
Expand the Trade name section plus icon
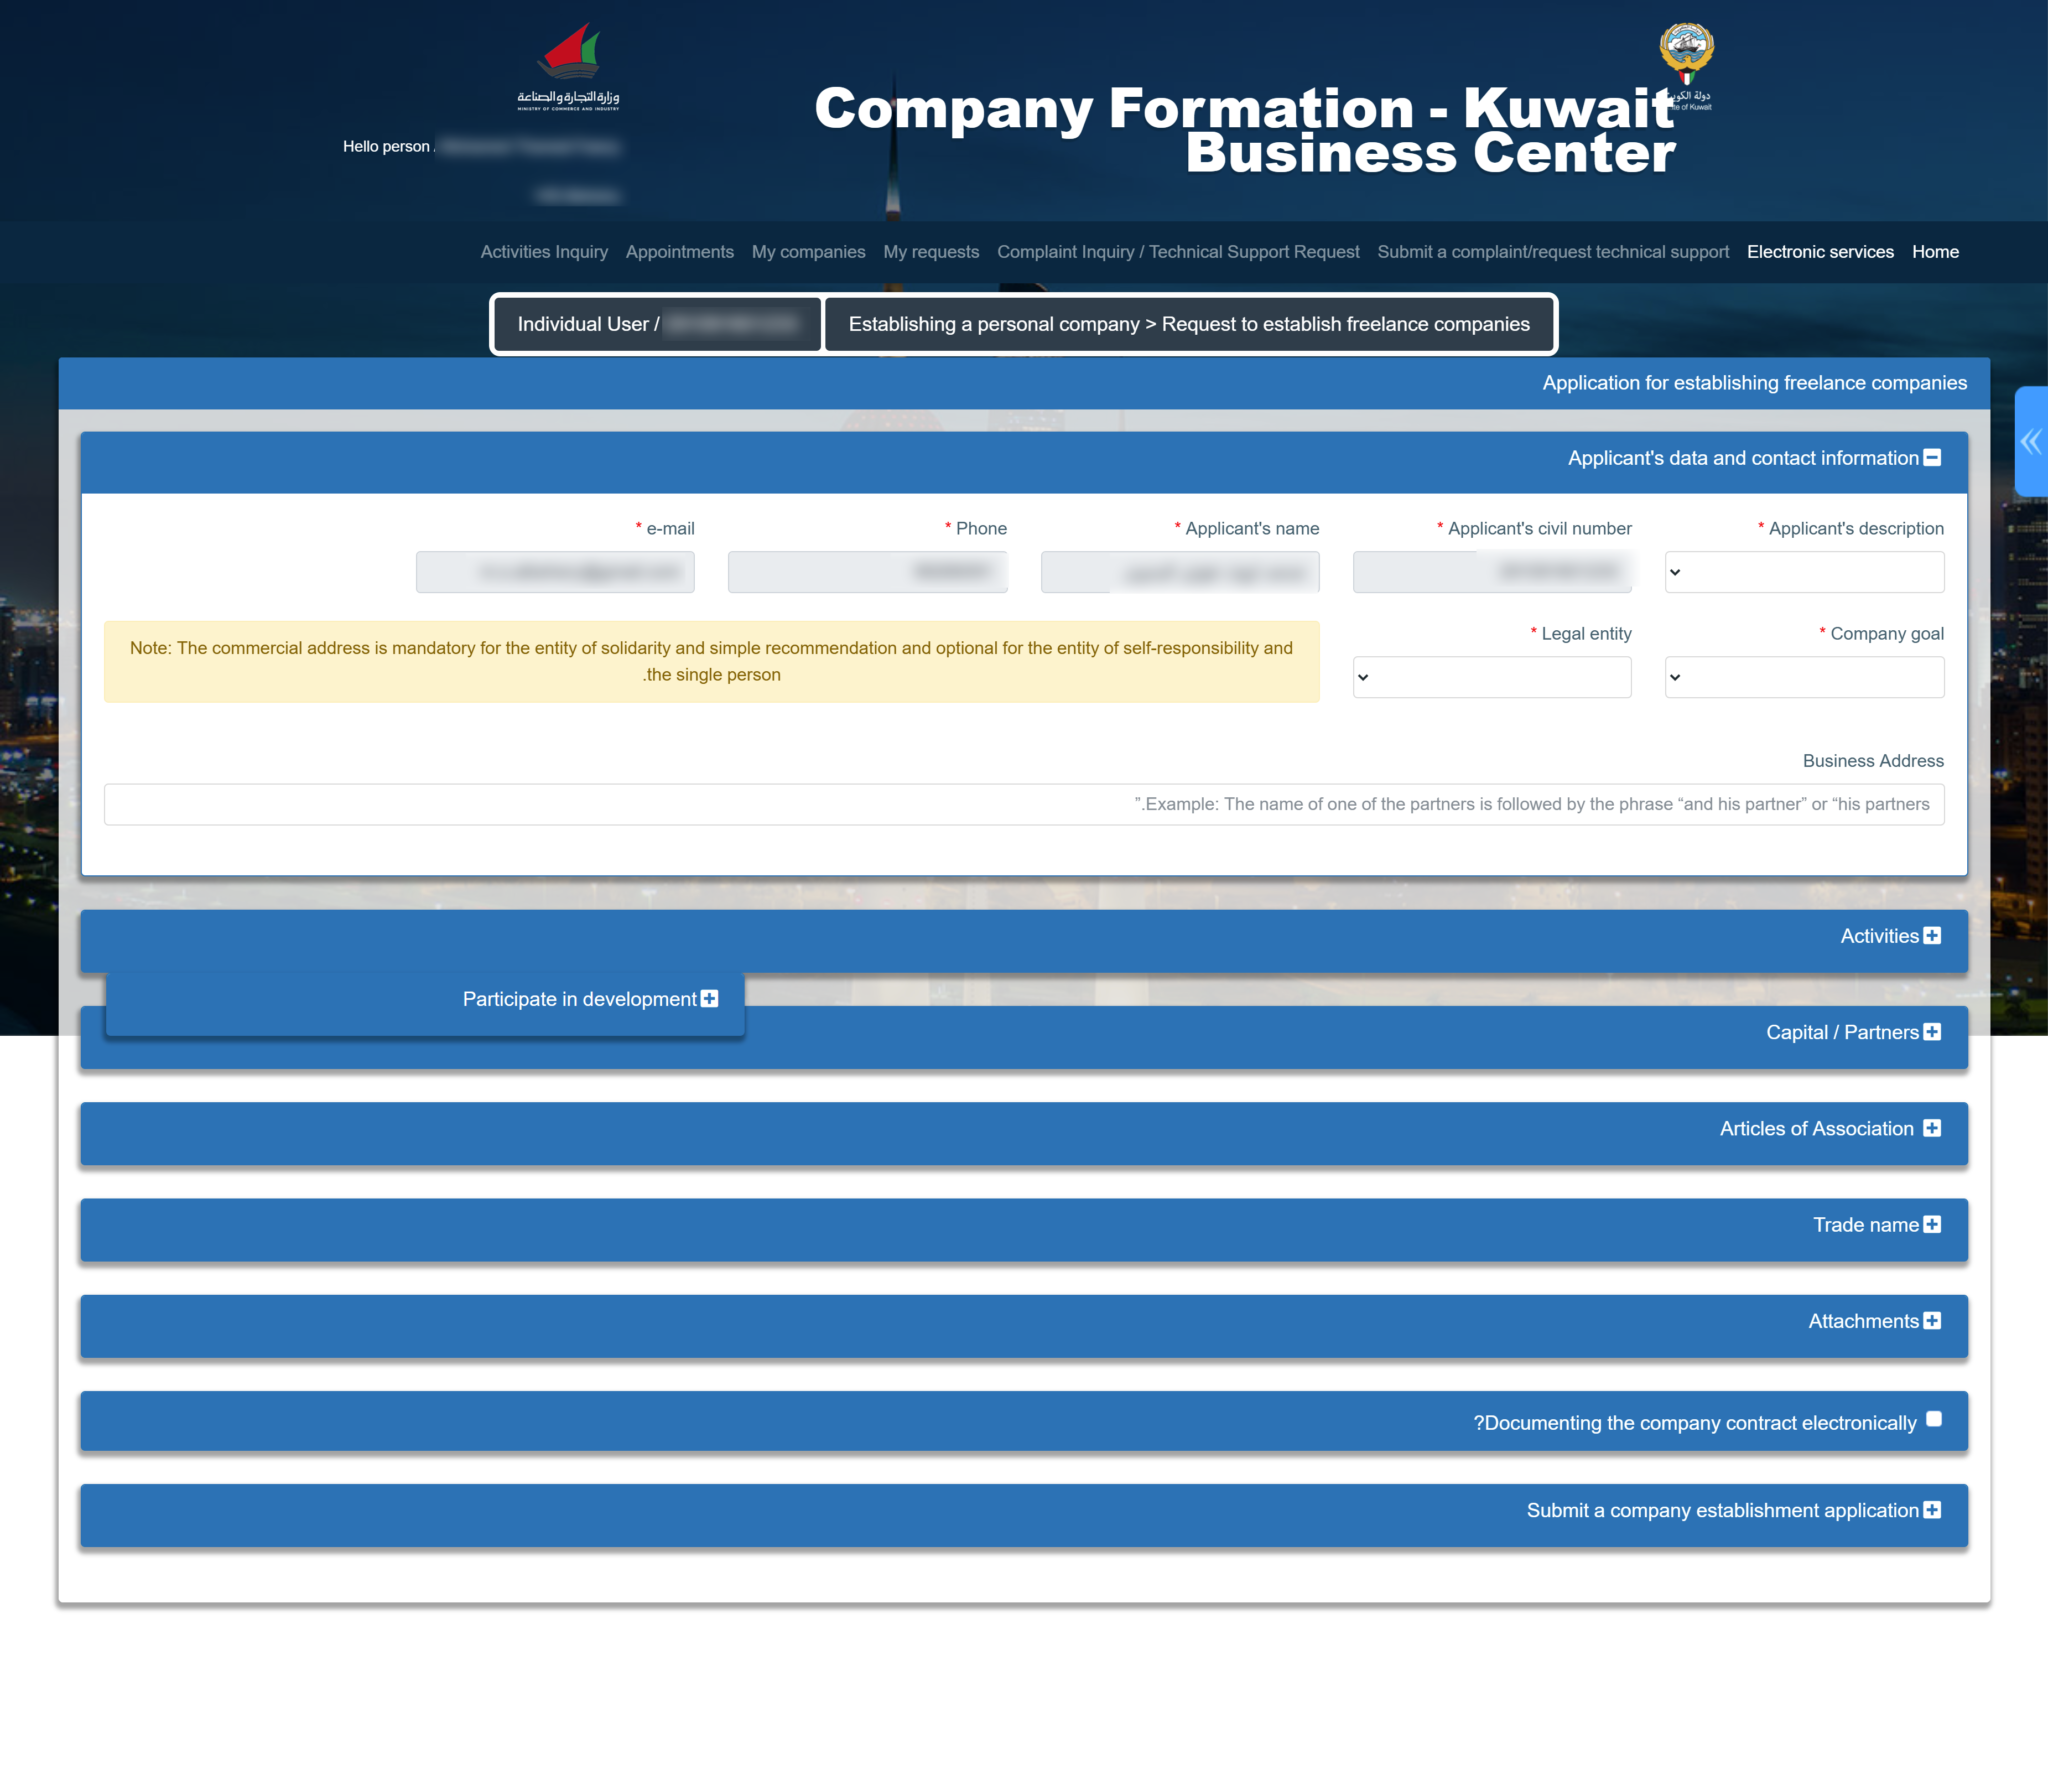tap(1931, 1224)
